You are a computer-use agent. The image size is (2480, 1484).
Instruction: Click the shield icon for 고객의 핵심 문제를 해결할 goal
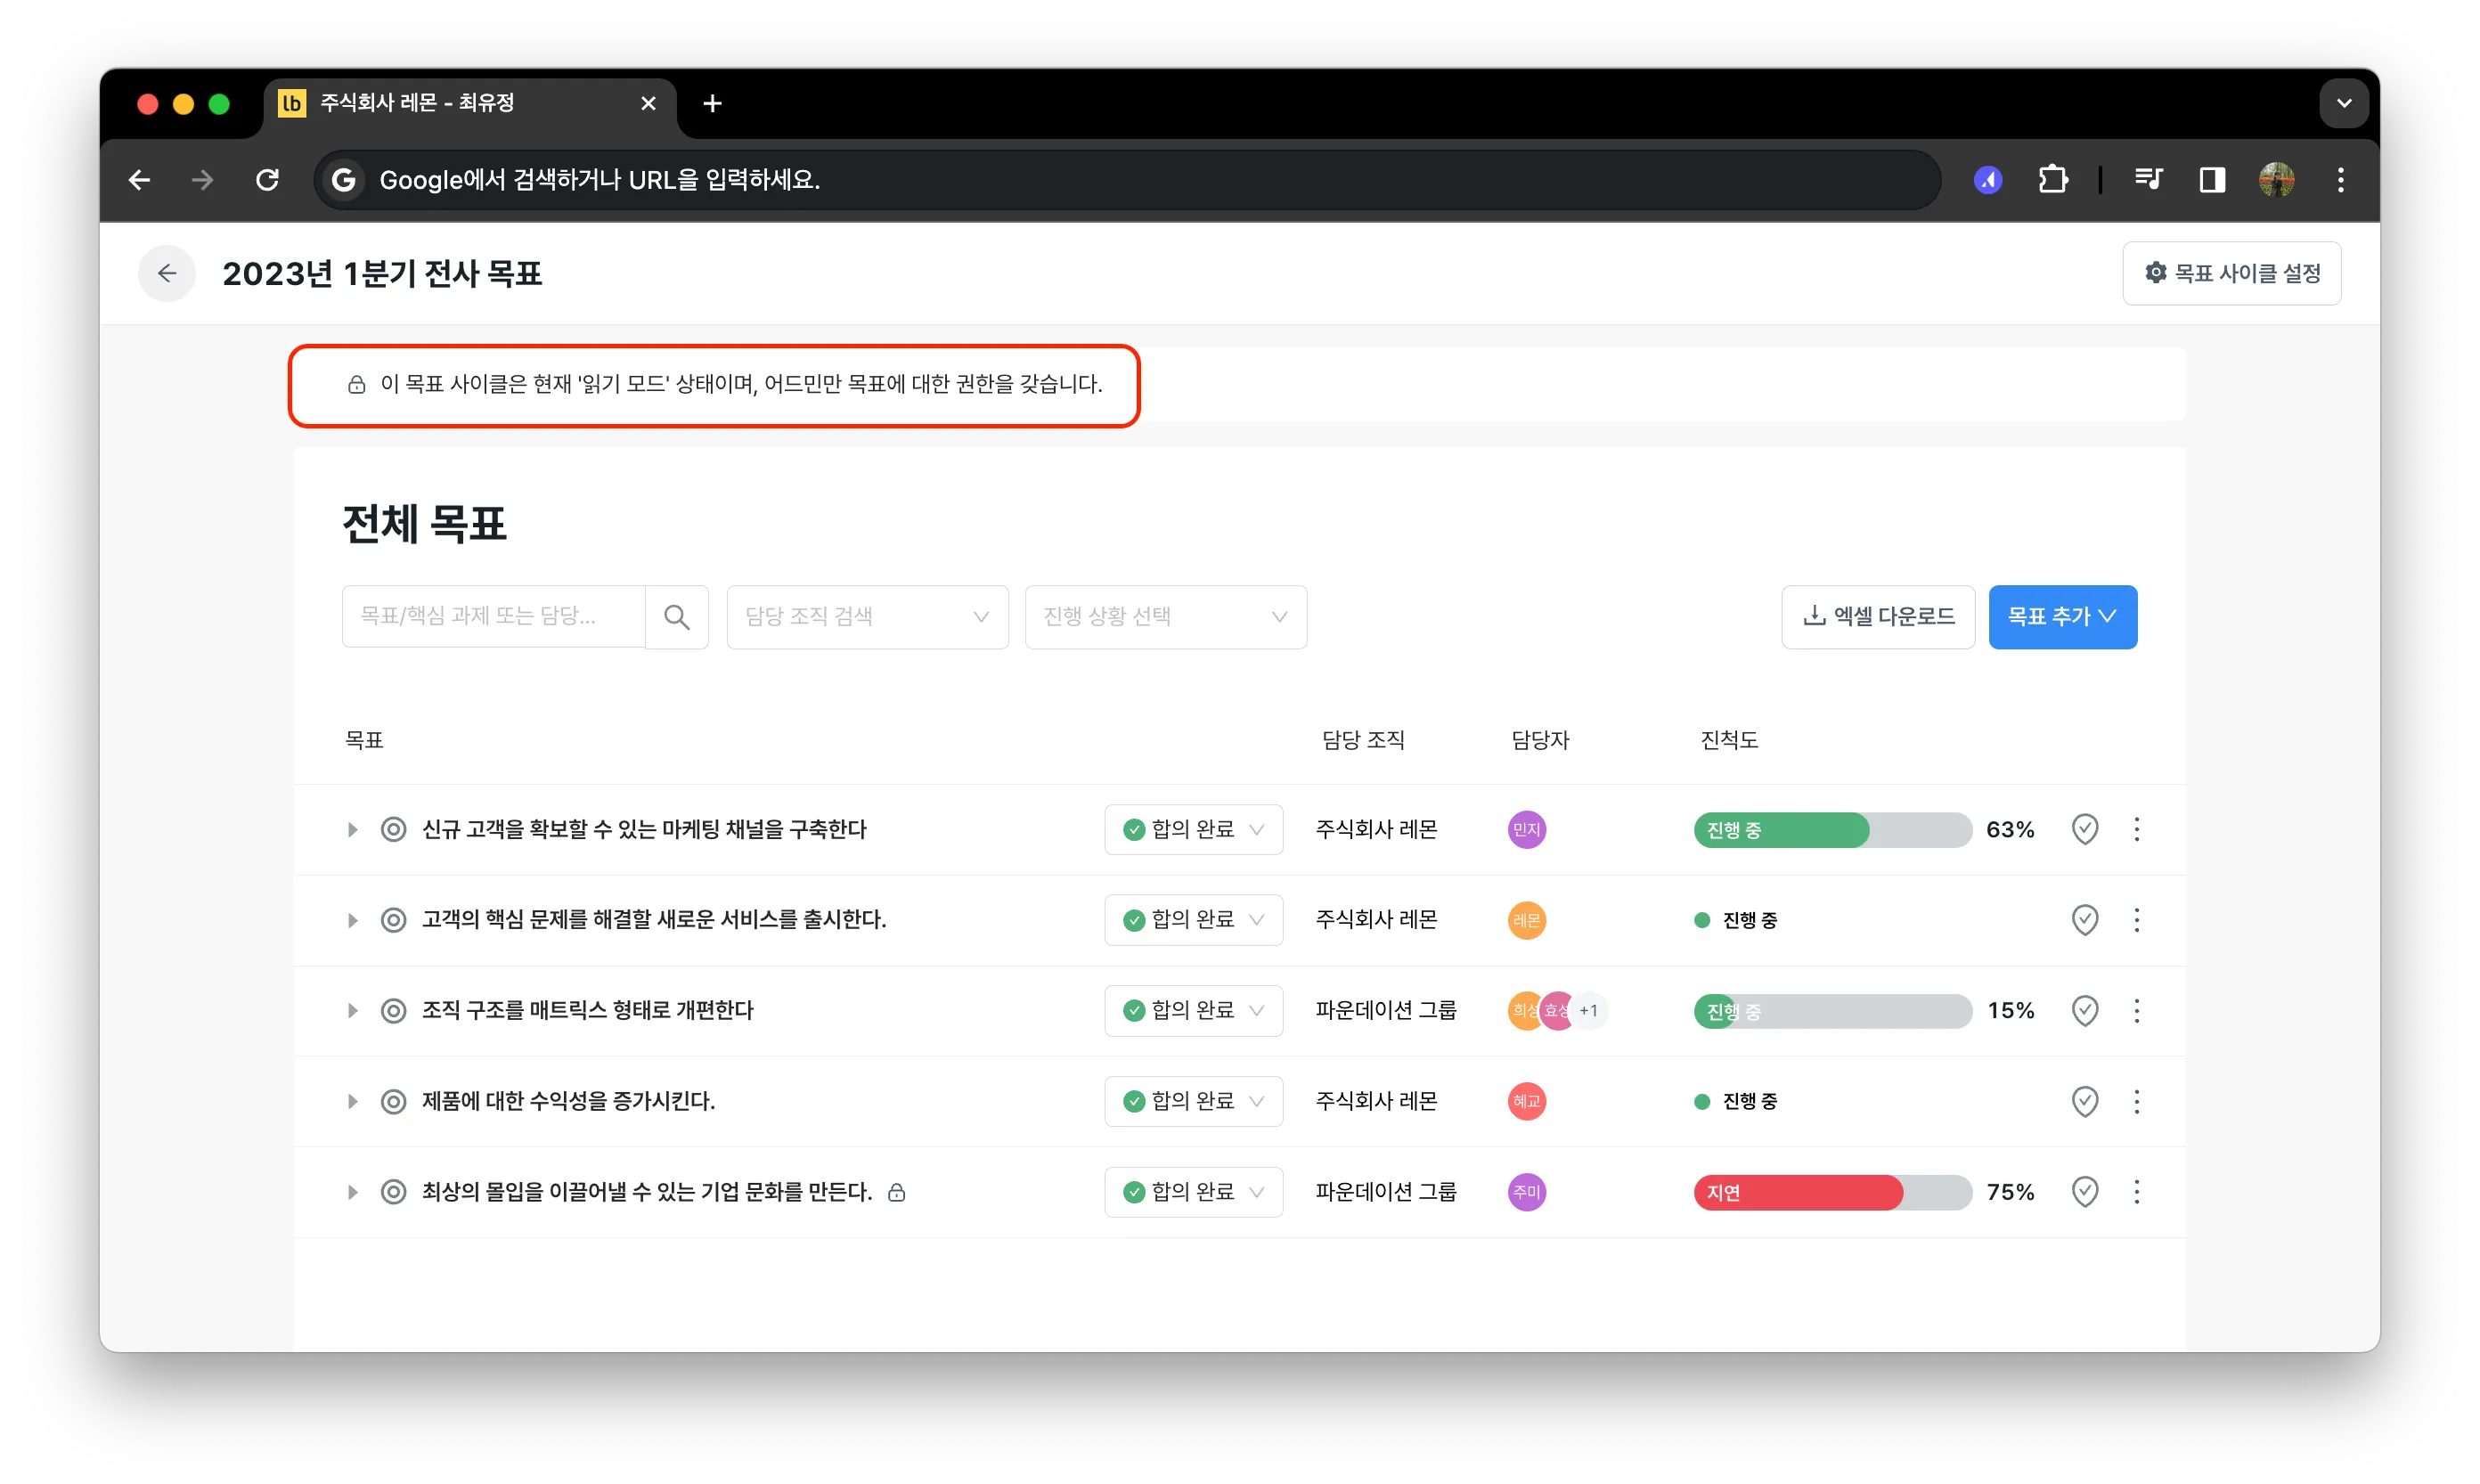(2085, 920)
